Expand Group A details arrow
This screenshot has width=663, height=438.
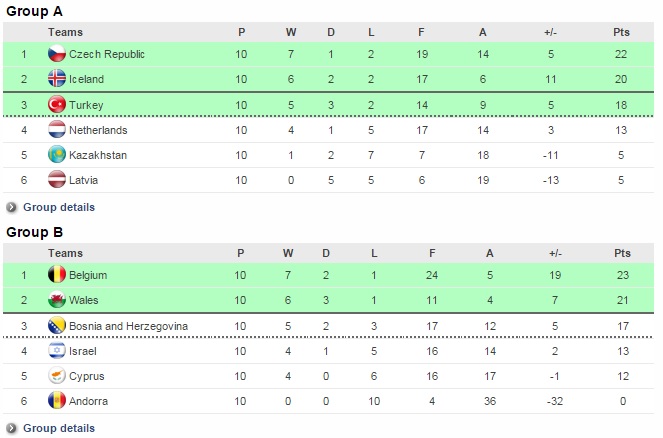pos(12,208)
